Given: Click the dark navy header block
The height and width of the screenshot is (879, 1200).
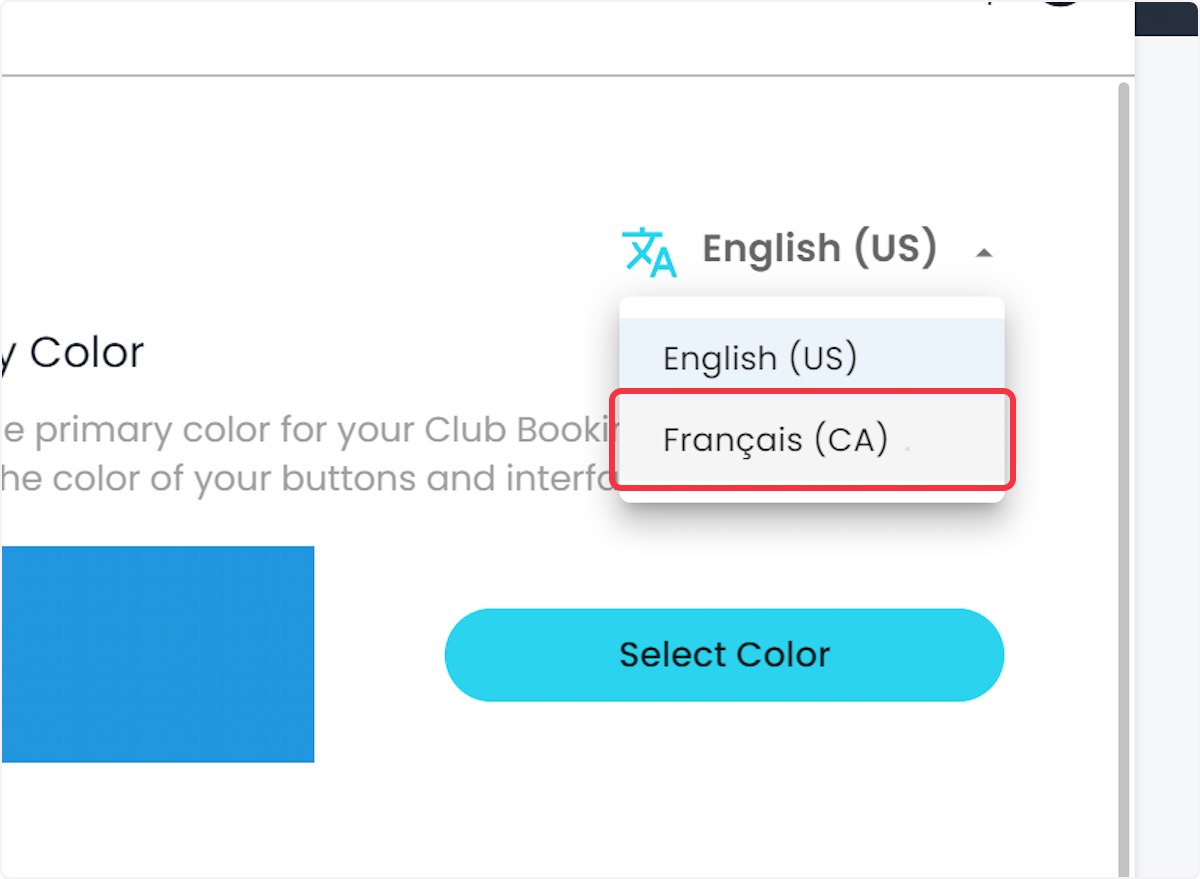Looking at the screenshot, I should [x=1167, y=17].
